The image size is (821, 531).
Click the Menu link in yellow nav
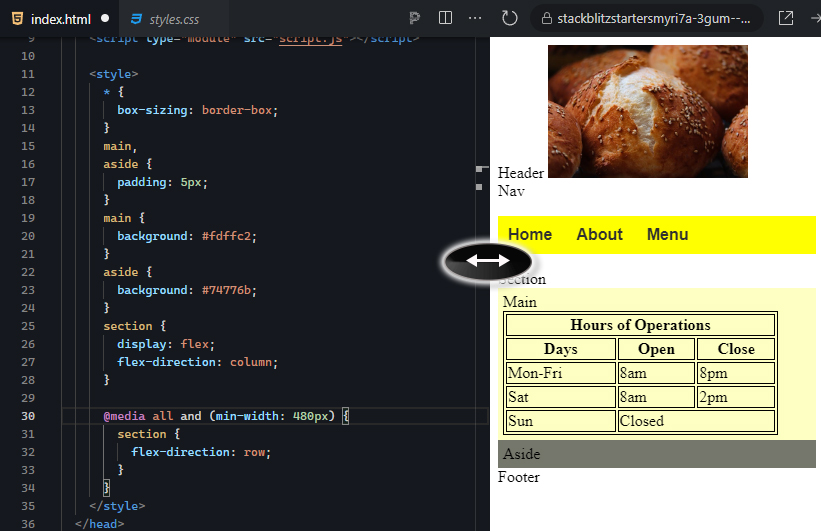pyautogui.click(x=667, y=235)
